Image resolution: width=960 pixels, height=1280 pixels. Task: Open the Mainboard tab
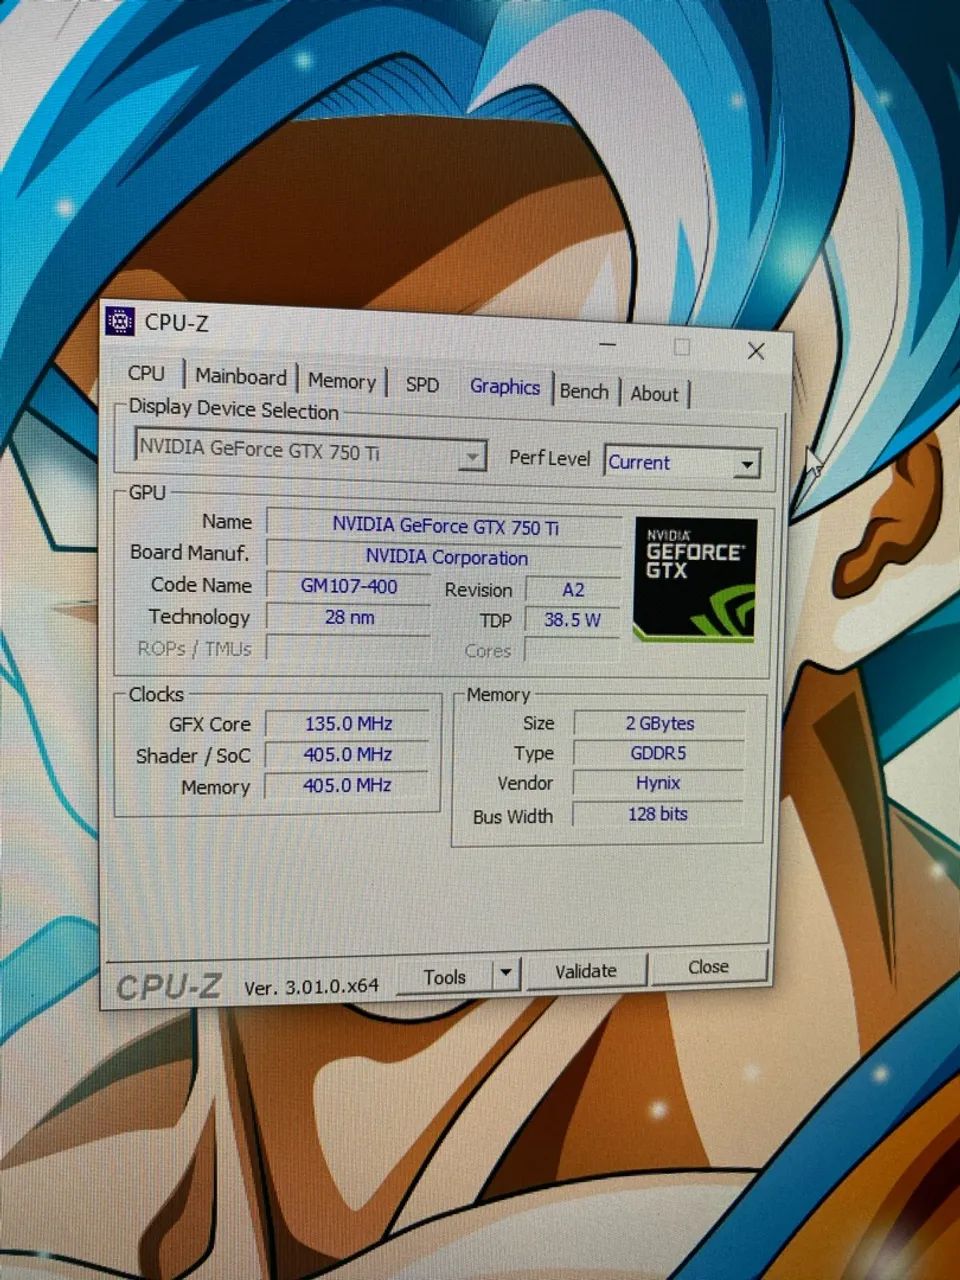click(x=241, y=377)
